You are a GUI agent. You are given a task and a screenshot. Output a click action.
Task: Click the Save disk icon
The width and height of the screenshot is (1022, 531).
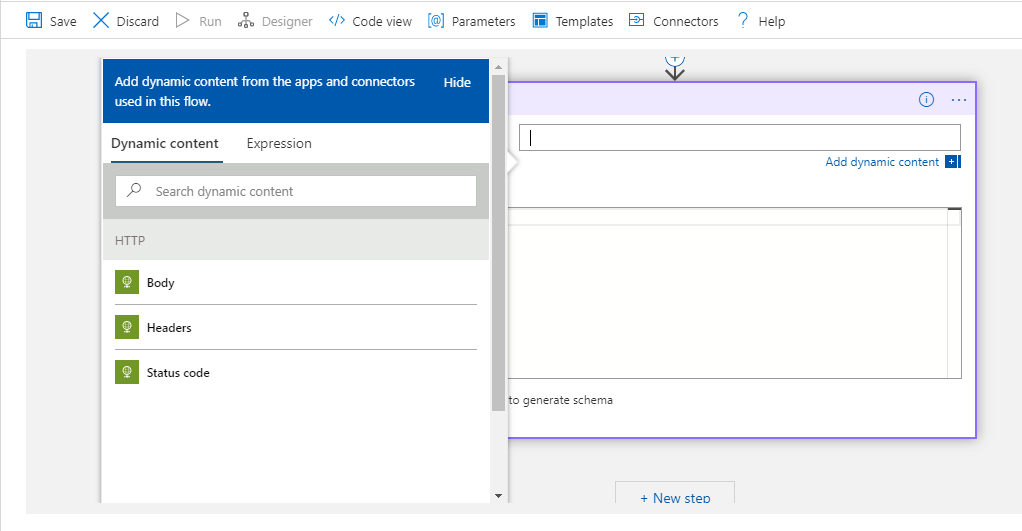(34, 20)
